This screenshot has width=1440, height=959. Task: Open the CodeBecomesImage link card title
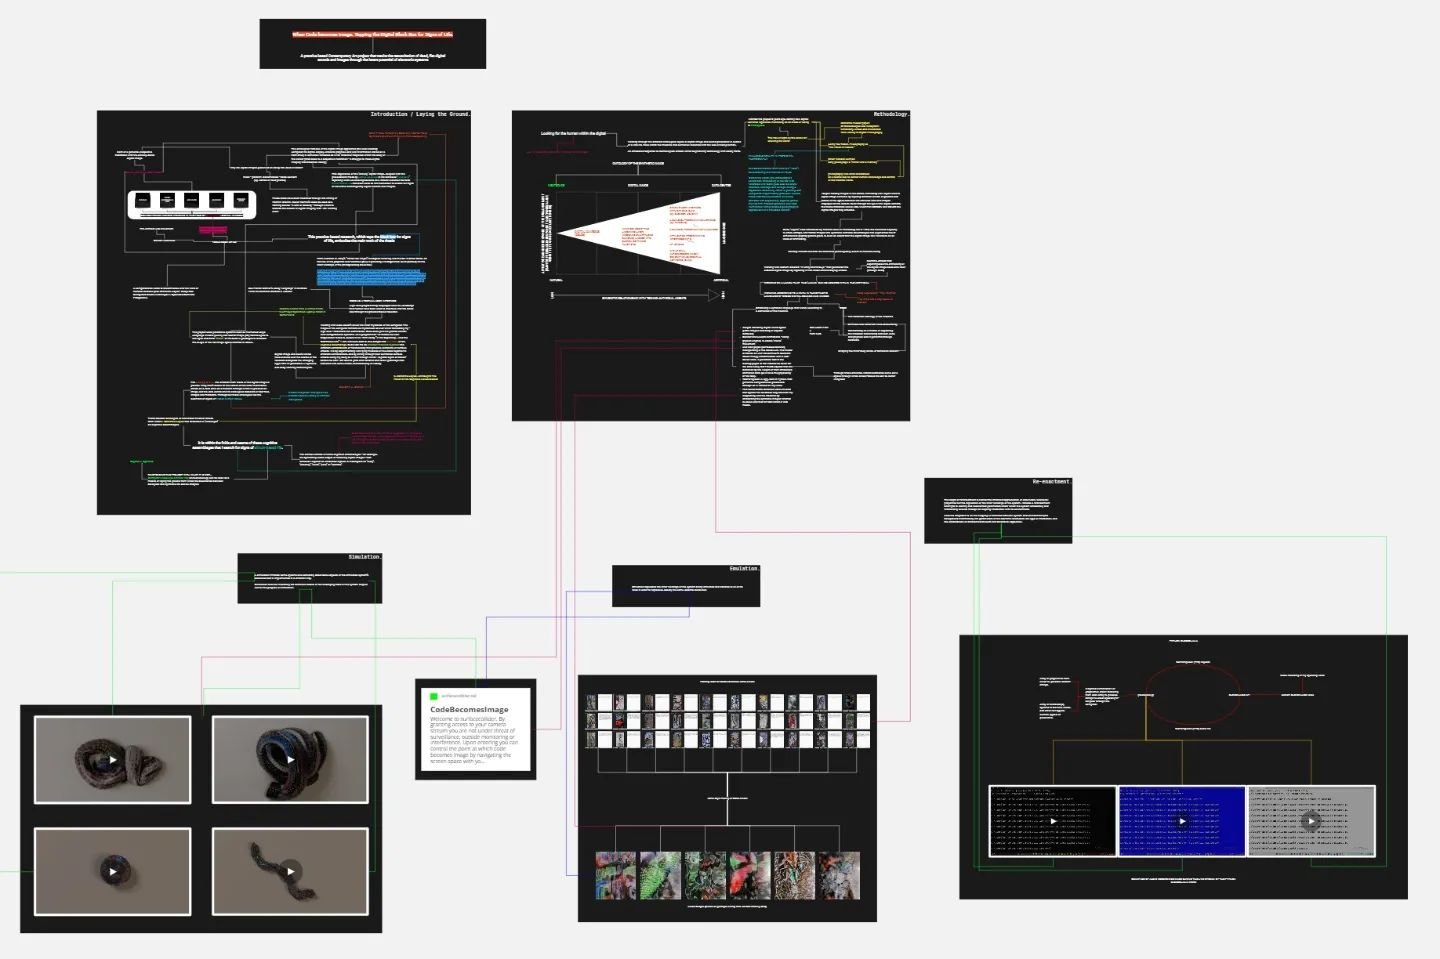click(x=469, y=709)
